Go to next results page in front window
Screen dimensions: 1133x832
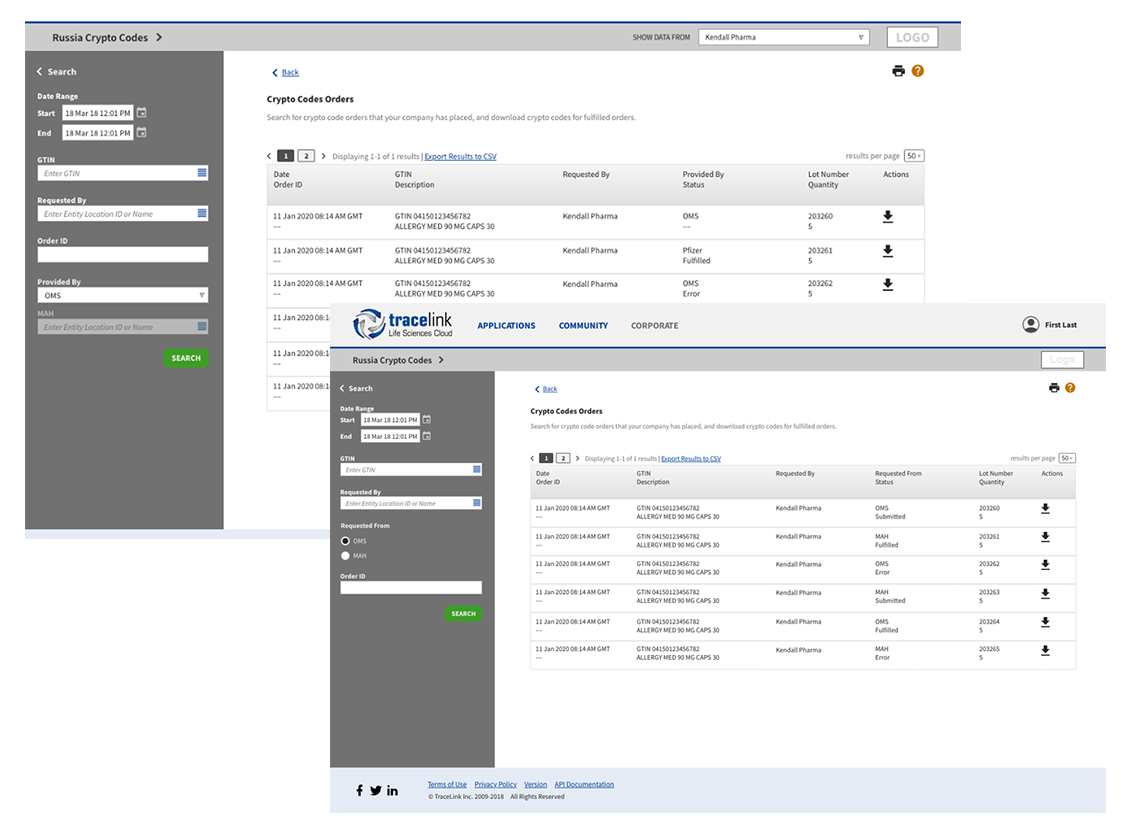point(577,458)
